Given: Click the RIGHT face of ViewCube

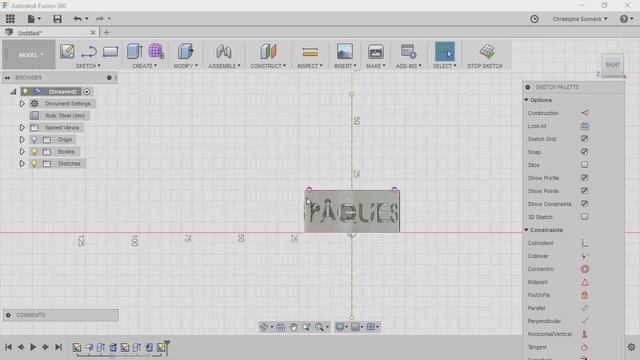Looking at the screenshot, I should pos(612,64).
